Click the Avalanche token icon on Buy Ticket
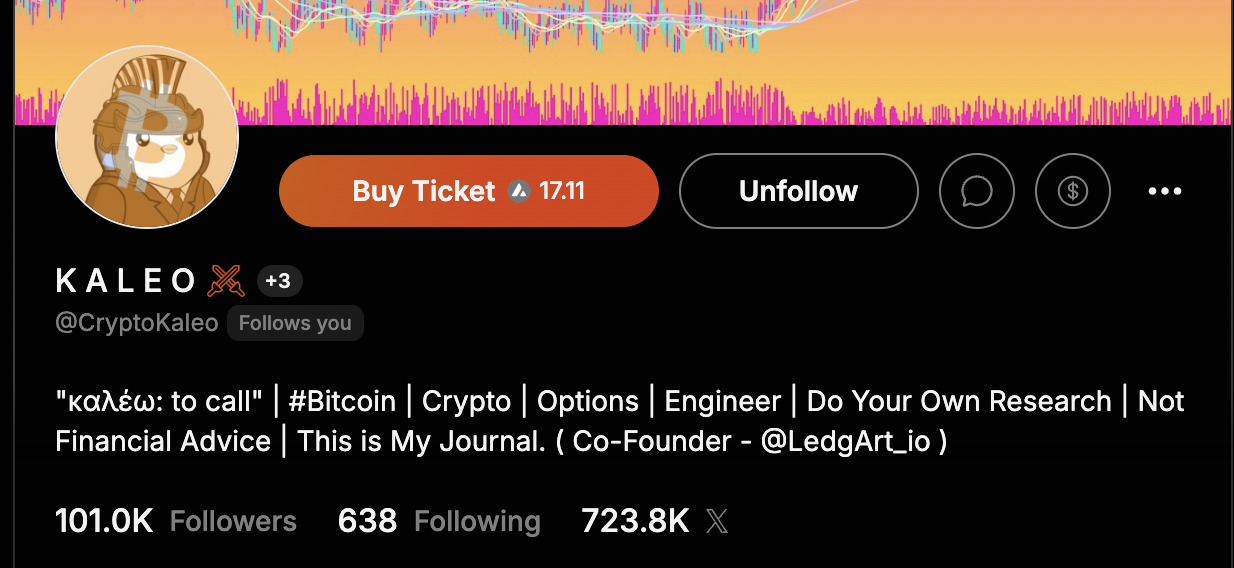This screenshot has height=568, width=1234. [x=518, y=191]
